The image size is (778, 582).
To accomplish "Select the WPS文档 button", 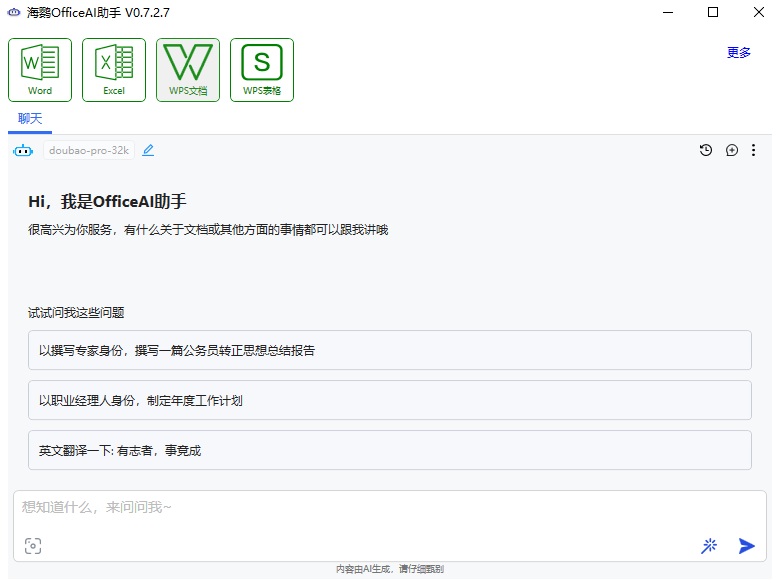I will click(x=188, y=70).
